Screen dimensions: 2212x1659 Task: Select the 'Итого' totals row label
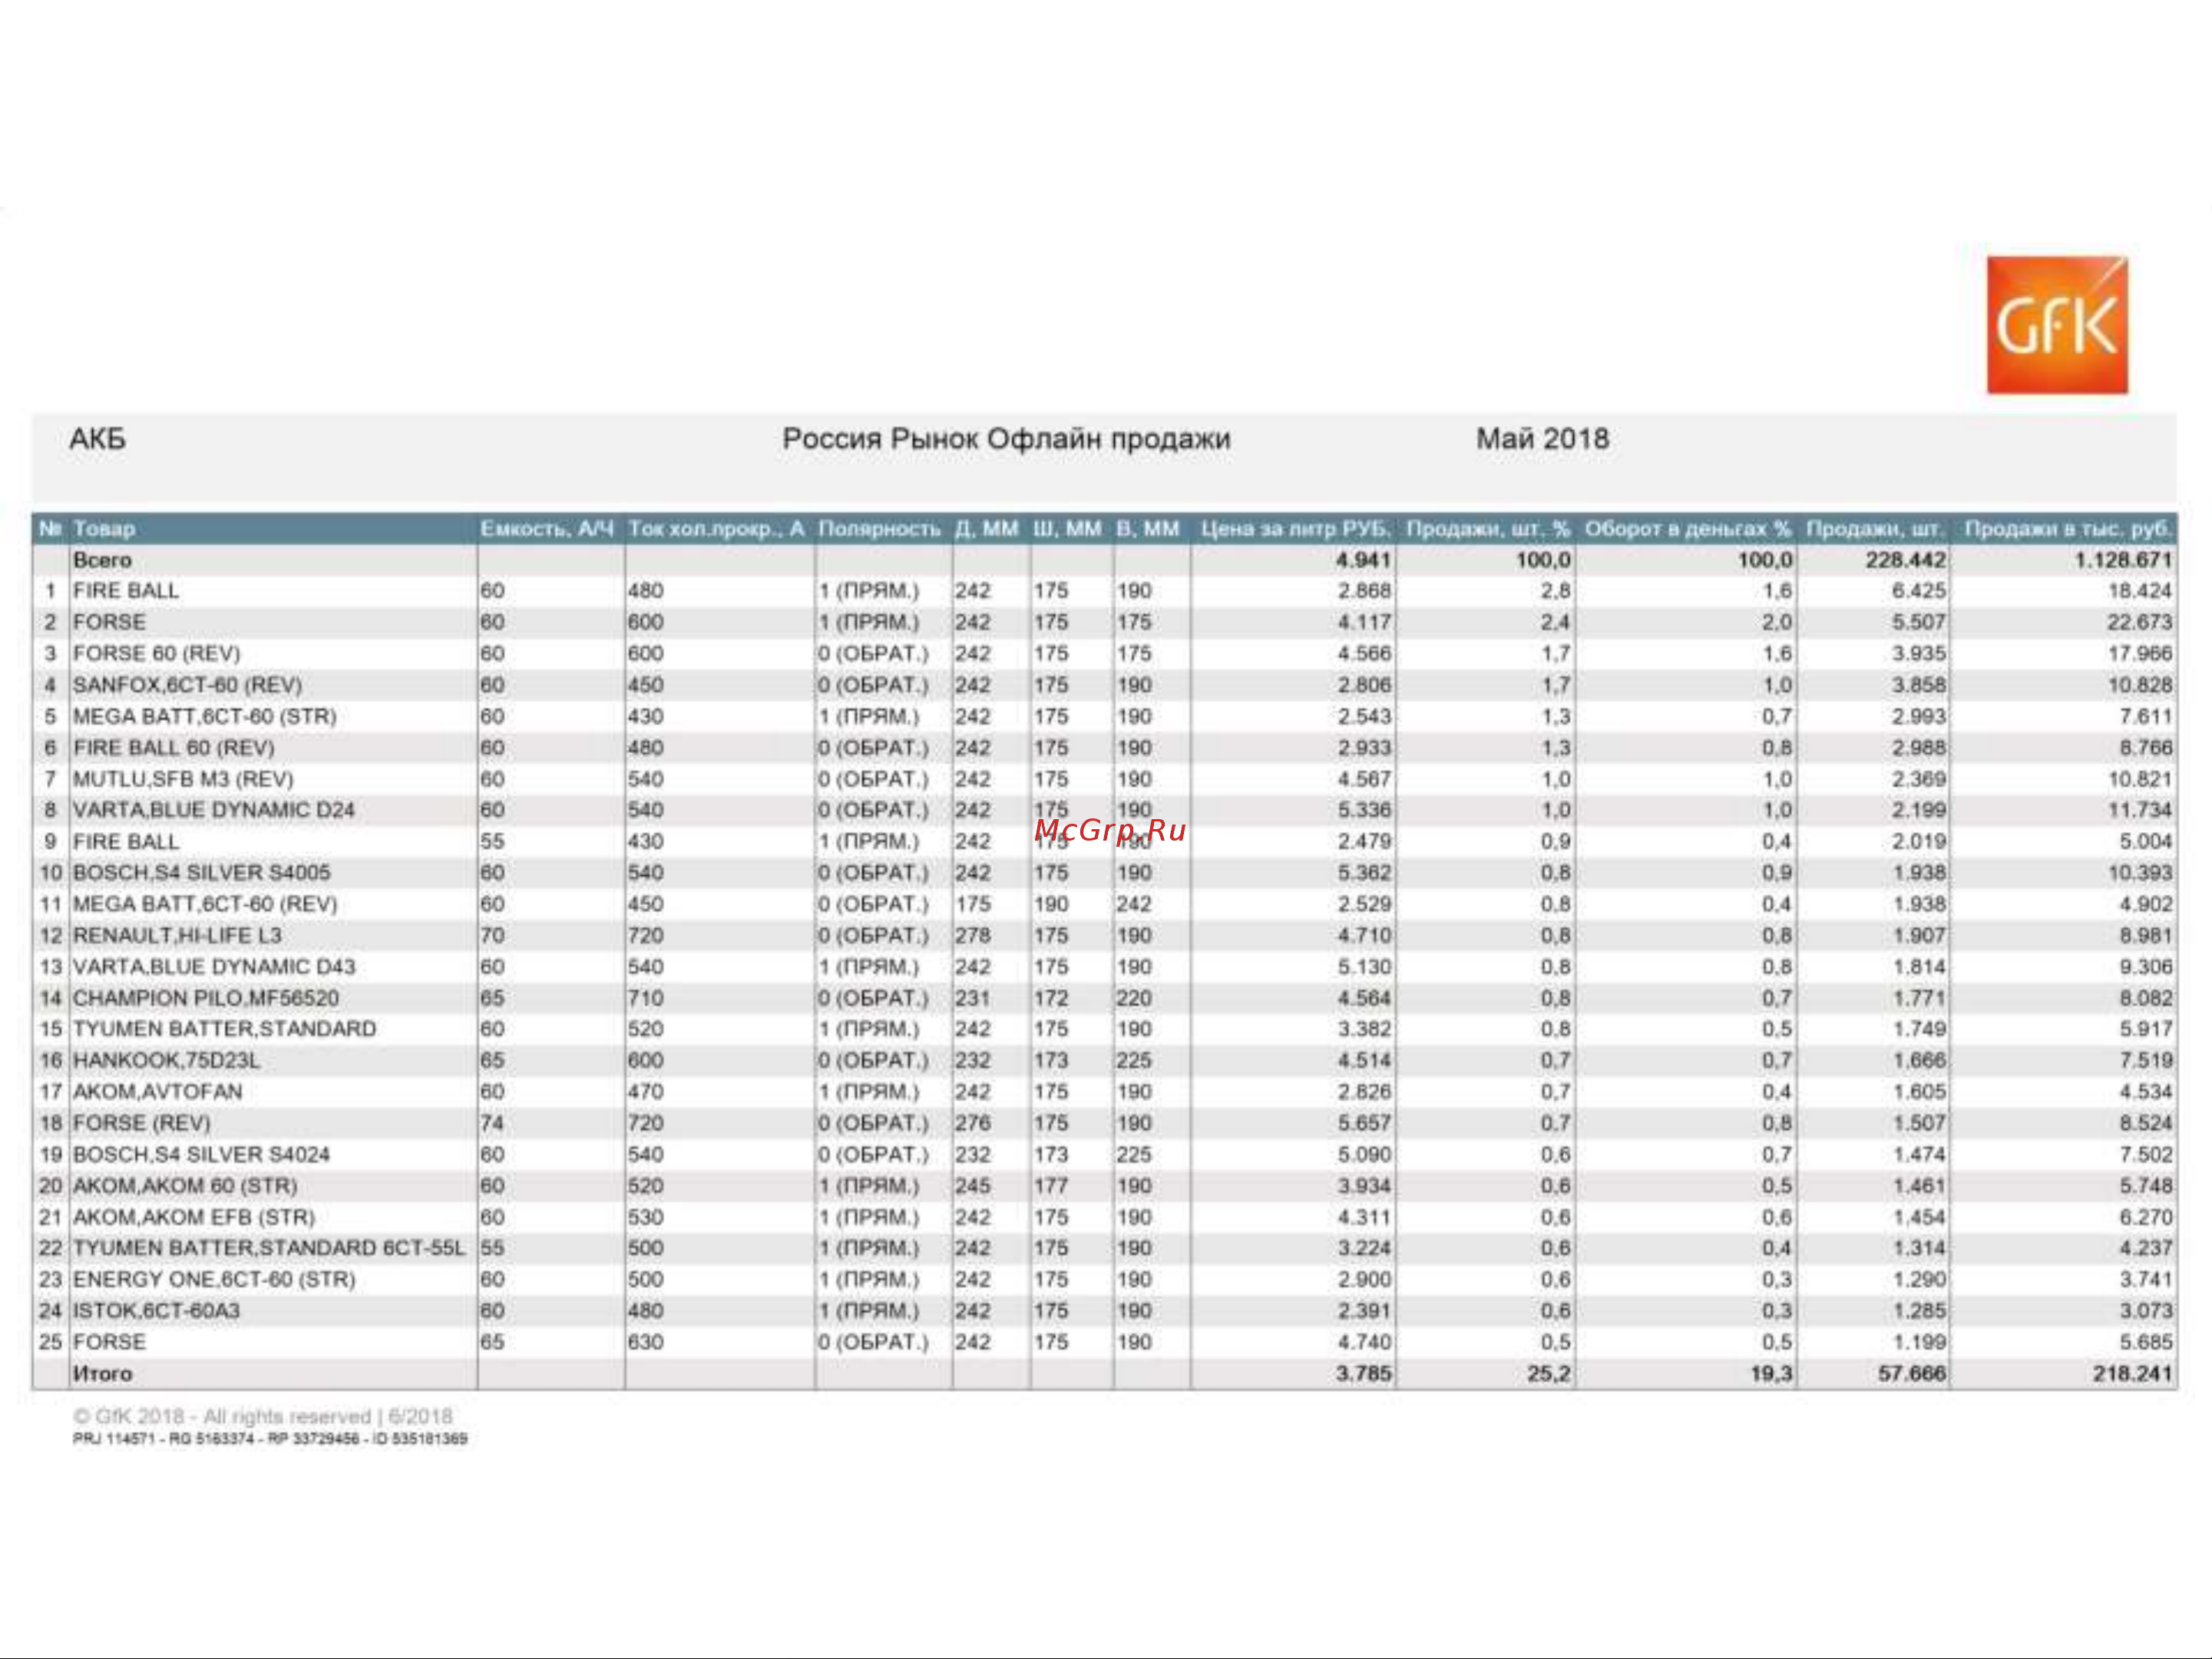pos(102,1374)
